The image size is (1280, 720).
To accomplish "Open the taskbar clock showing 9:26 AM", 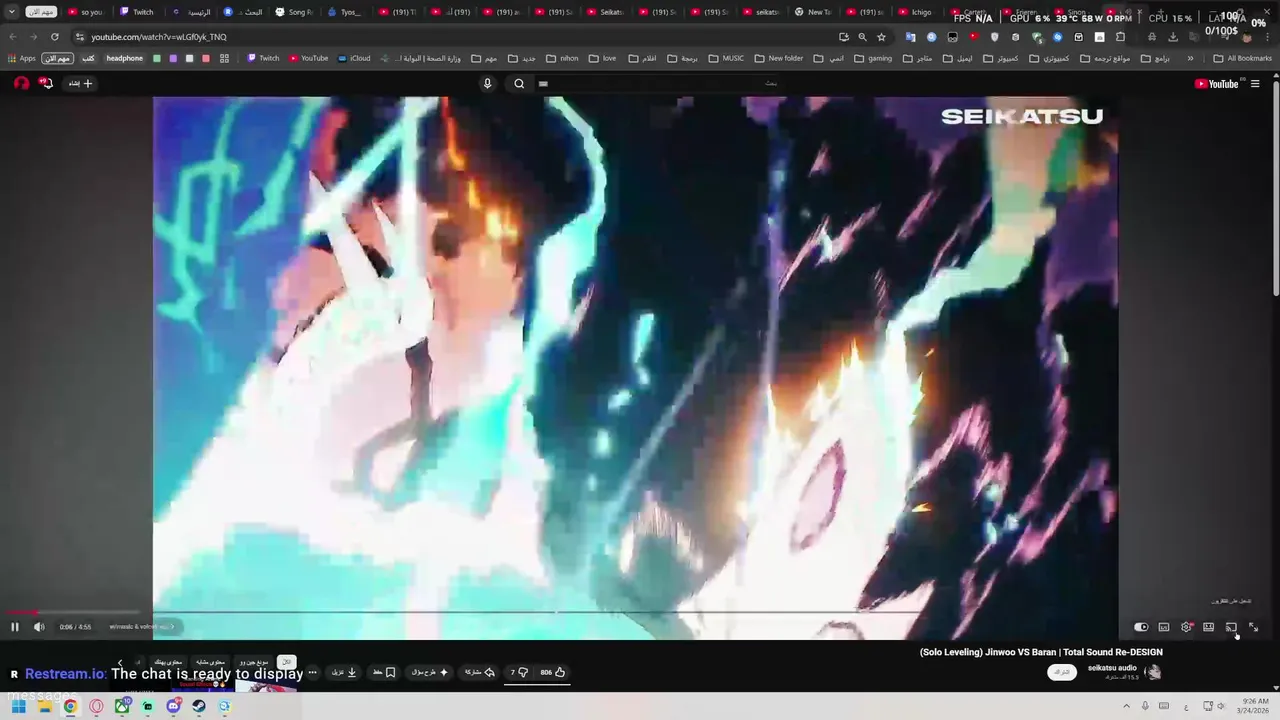I will point(1254,706).
